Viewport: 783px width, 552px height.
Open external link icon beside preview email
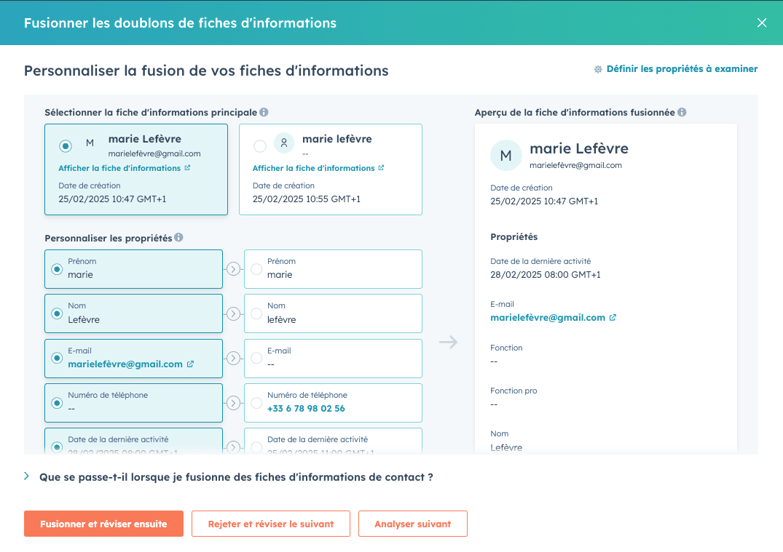pos(613,318)
